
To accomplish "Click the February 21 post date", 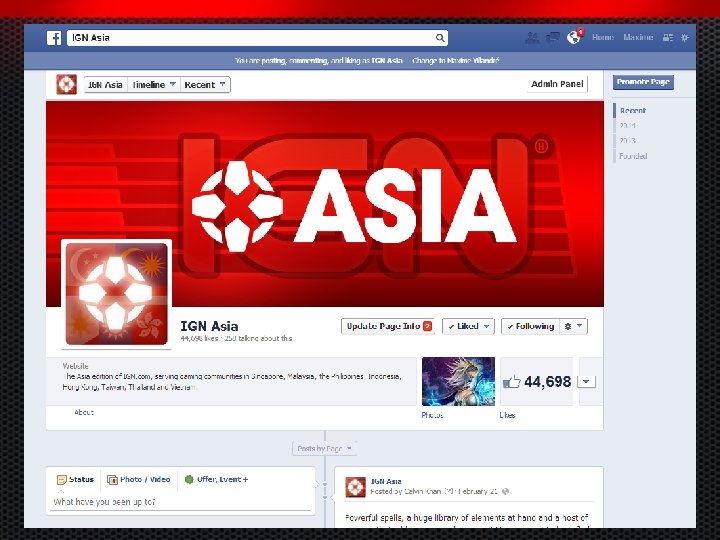I will [478, 491].
